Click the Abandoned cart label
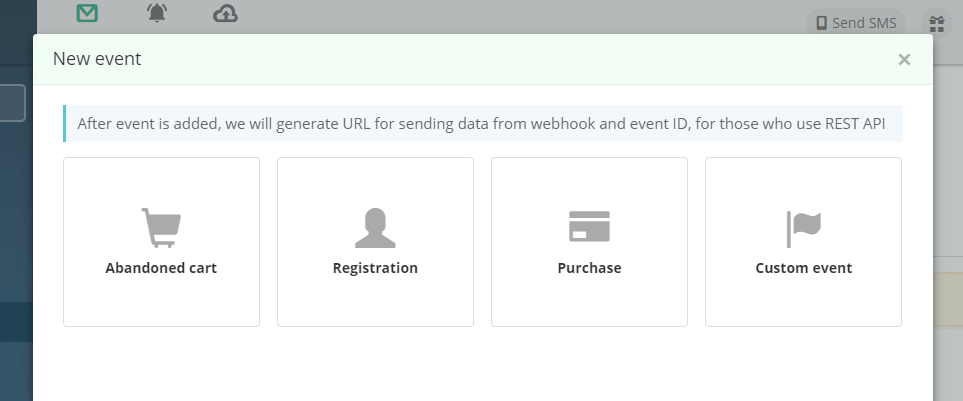The width and height of the screenshot is (963, 401). [x=161, y=268]
